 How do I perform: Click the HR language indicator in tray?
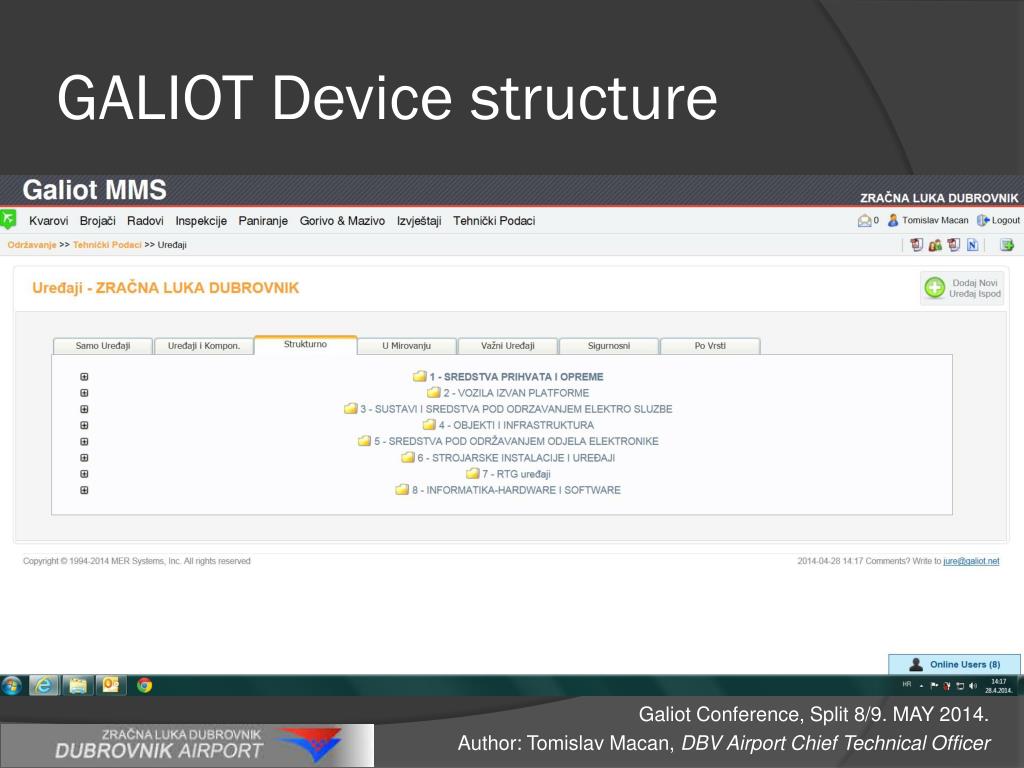906,684
